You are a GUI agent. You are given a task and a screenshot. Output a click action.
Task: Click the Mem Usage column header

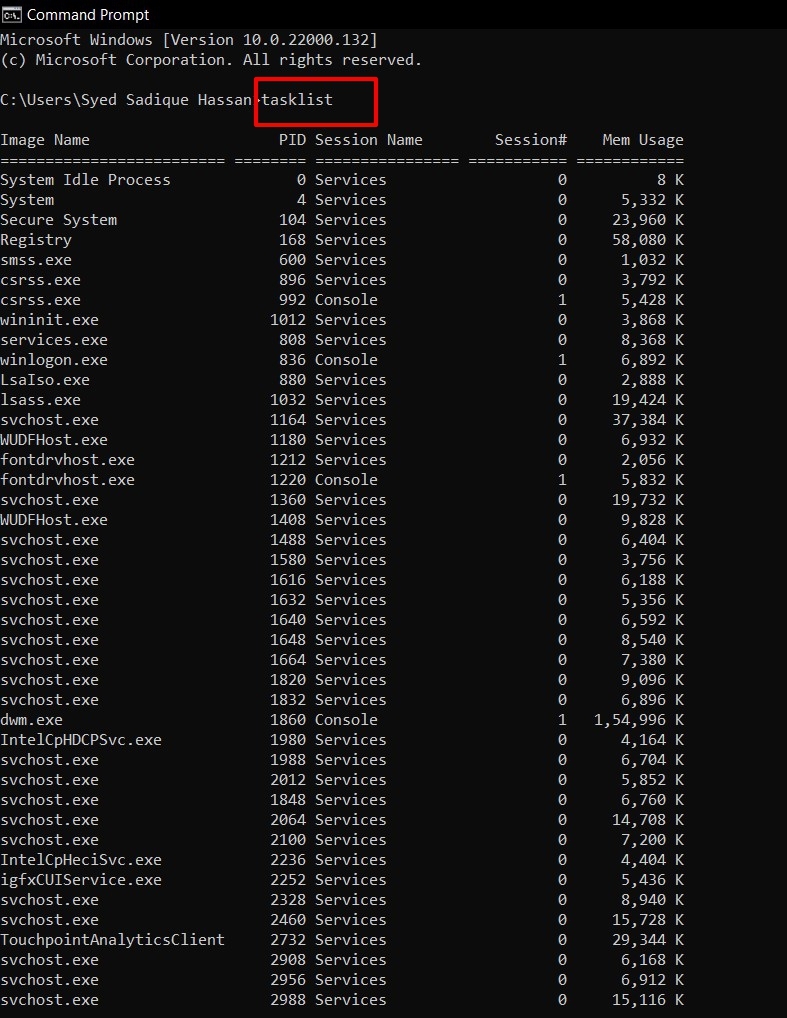(x=642, y=140)
